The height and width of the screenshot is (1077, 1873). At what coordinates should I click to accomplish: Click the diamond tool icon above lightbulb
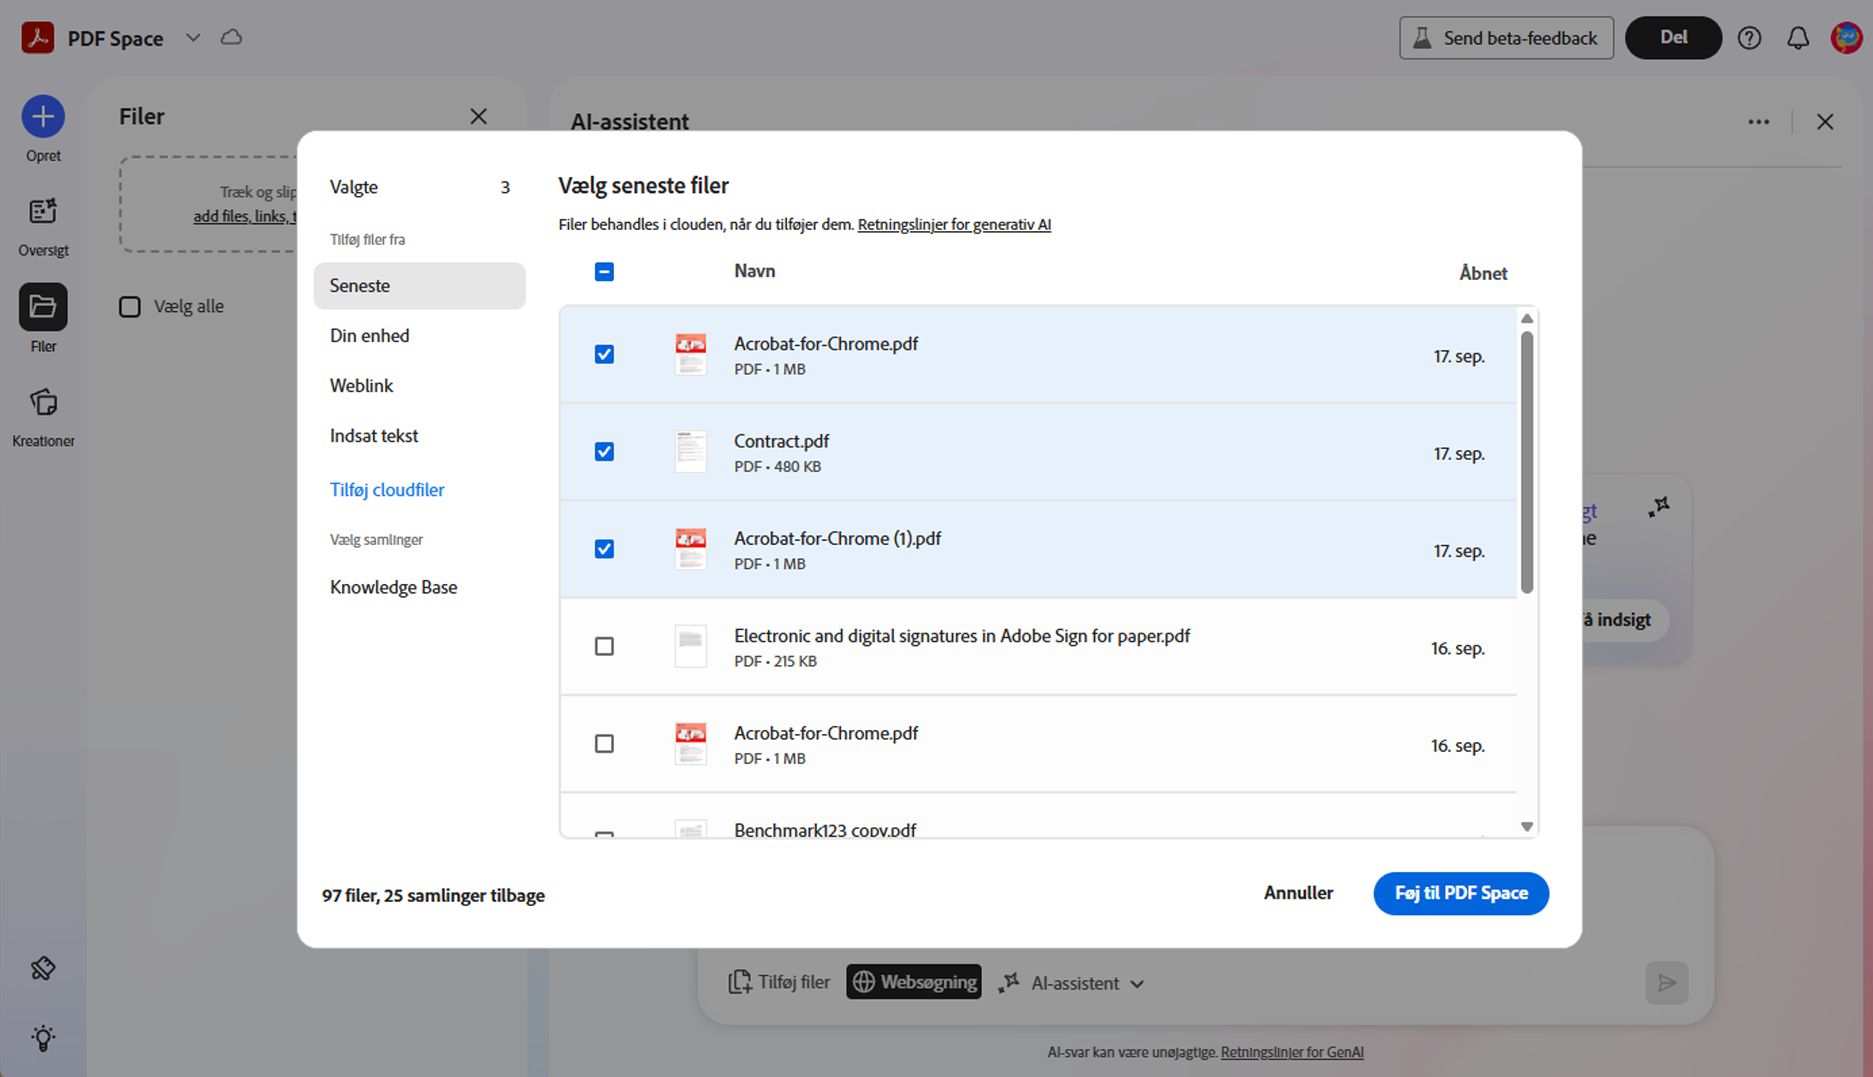[43, 968]
